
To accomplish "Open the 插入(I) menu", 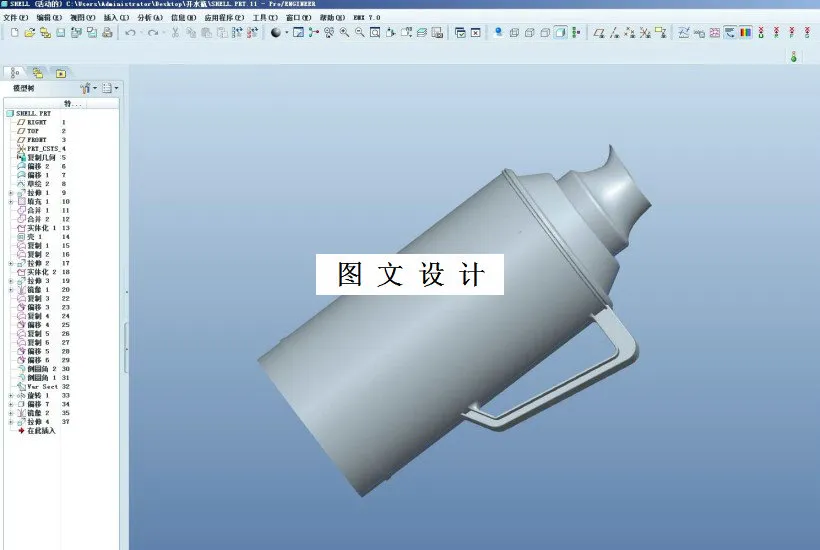I will (116, 17).
